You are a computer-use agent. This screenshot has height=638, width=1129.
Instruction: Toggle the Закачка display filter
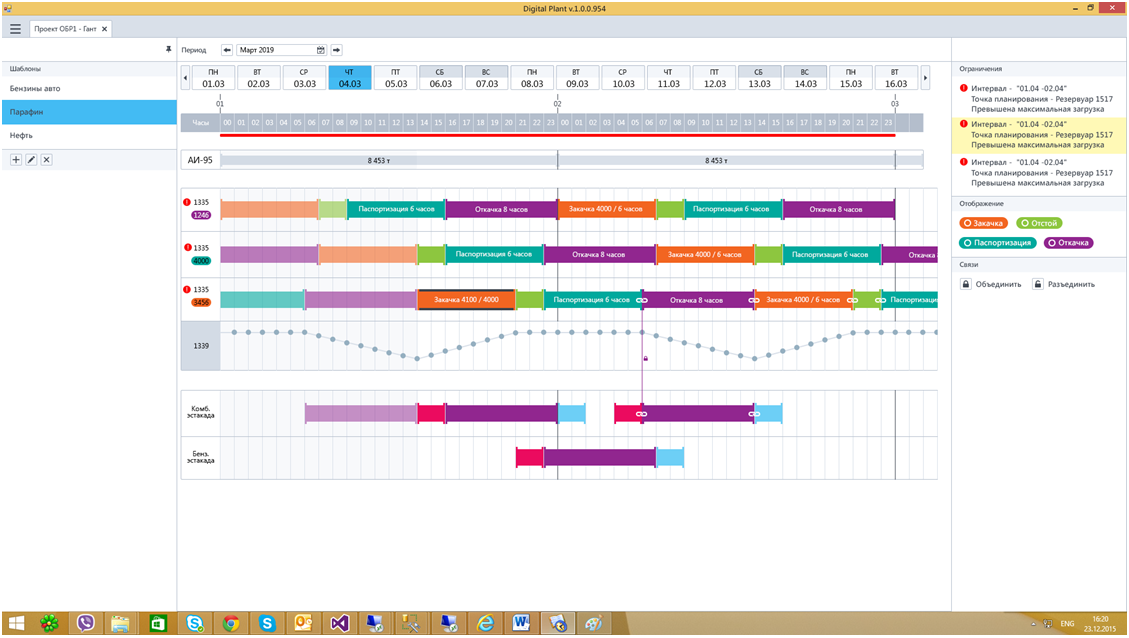(984, 223)
